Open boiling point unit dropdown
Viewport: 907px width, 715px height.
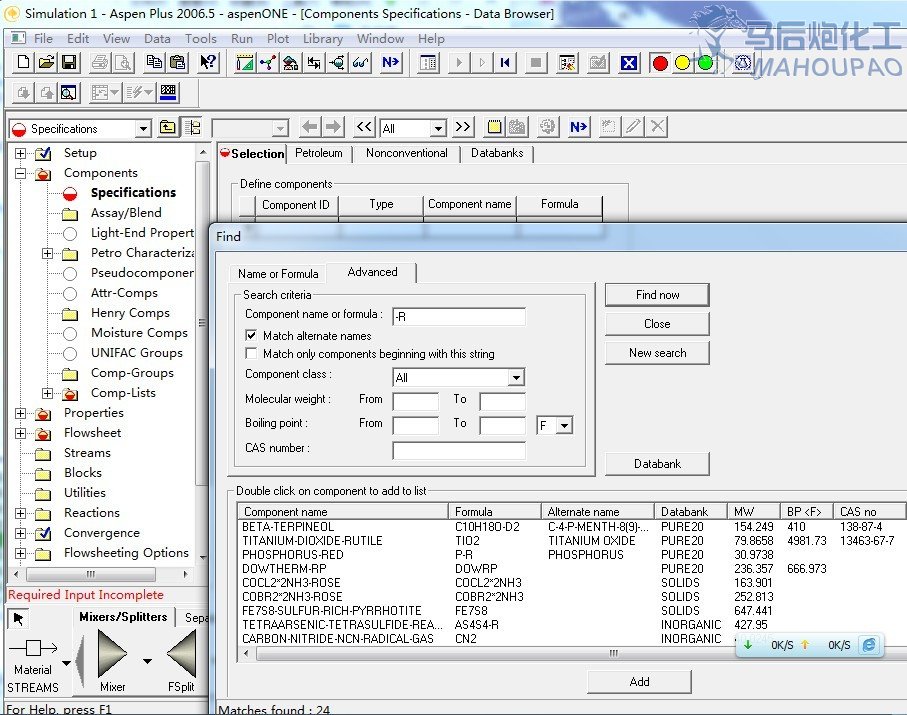pyautogui.click(x=564, y=426)
